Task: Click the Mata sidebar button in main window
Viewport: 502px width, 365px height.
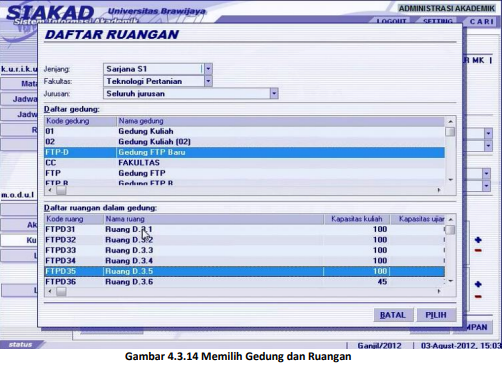Action: pos(19,83)
